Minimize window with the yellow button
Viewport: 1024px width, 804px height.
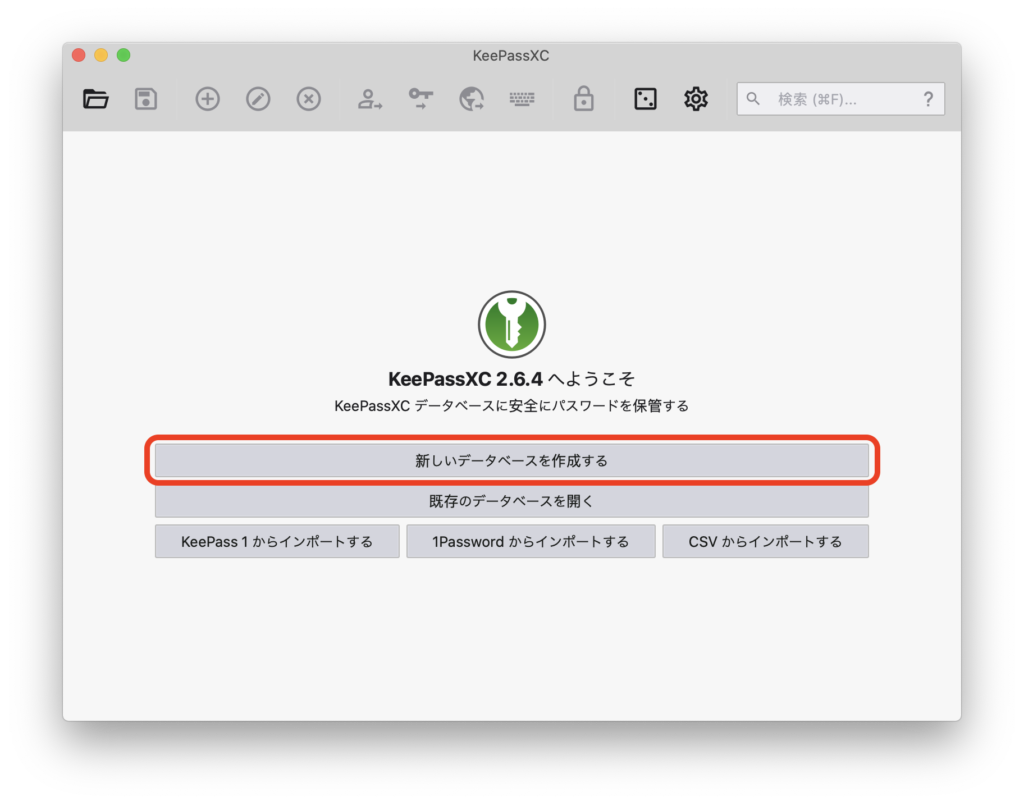[101, 55]
